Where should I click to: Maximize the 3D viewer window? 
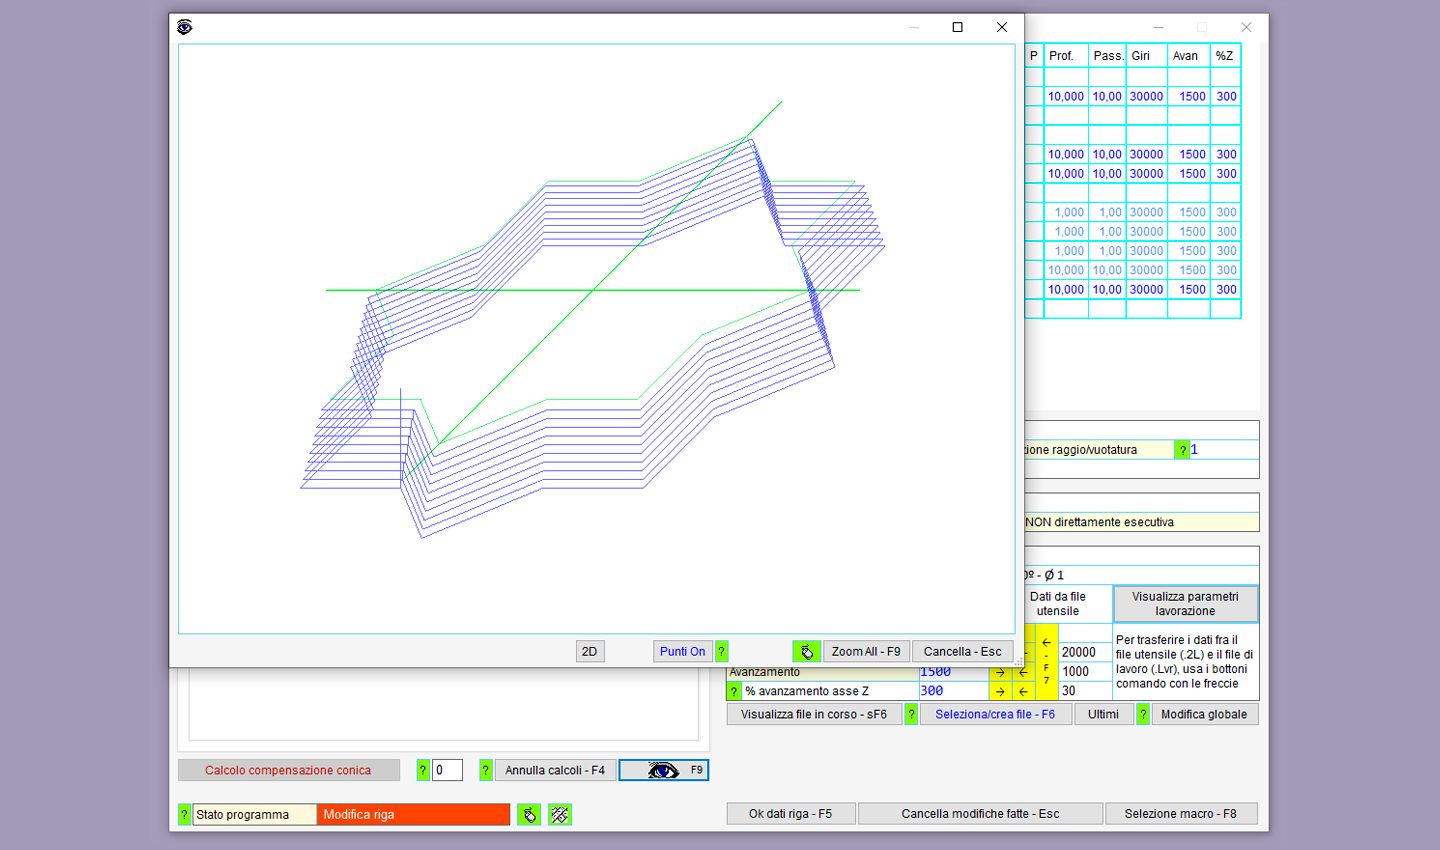tap(957, 27)
